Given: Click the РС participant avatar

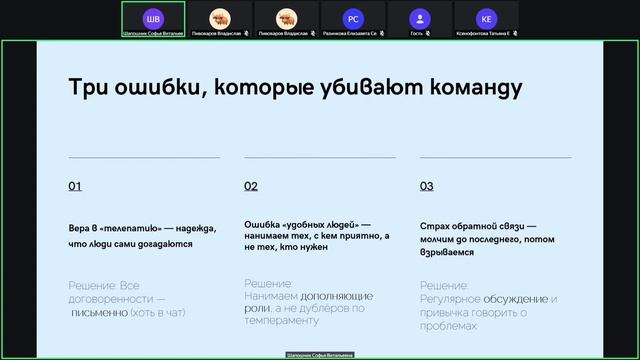Looking at the screenshot, I should pyautogui.click(x=353, y=19).
